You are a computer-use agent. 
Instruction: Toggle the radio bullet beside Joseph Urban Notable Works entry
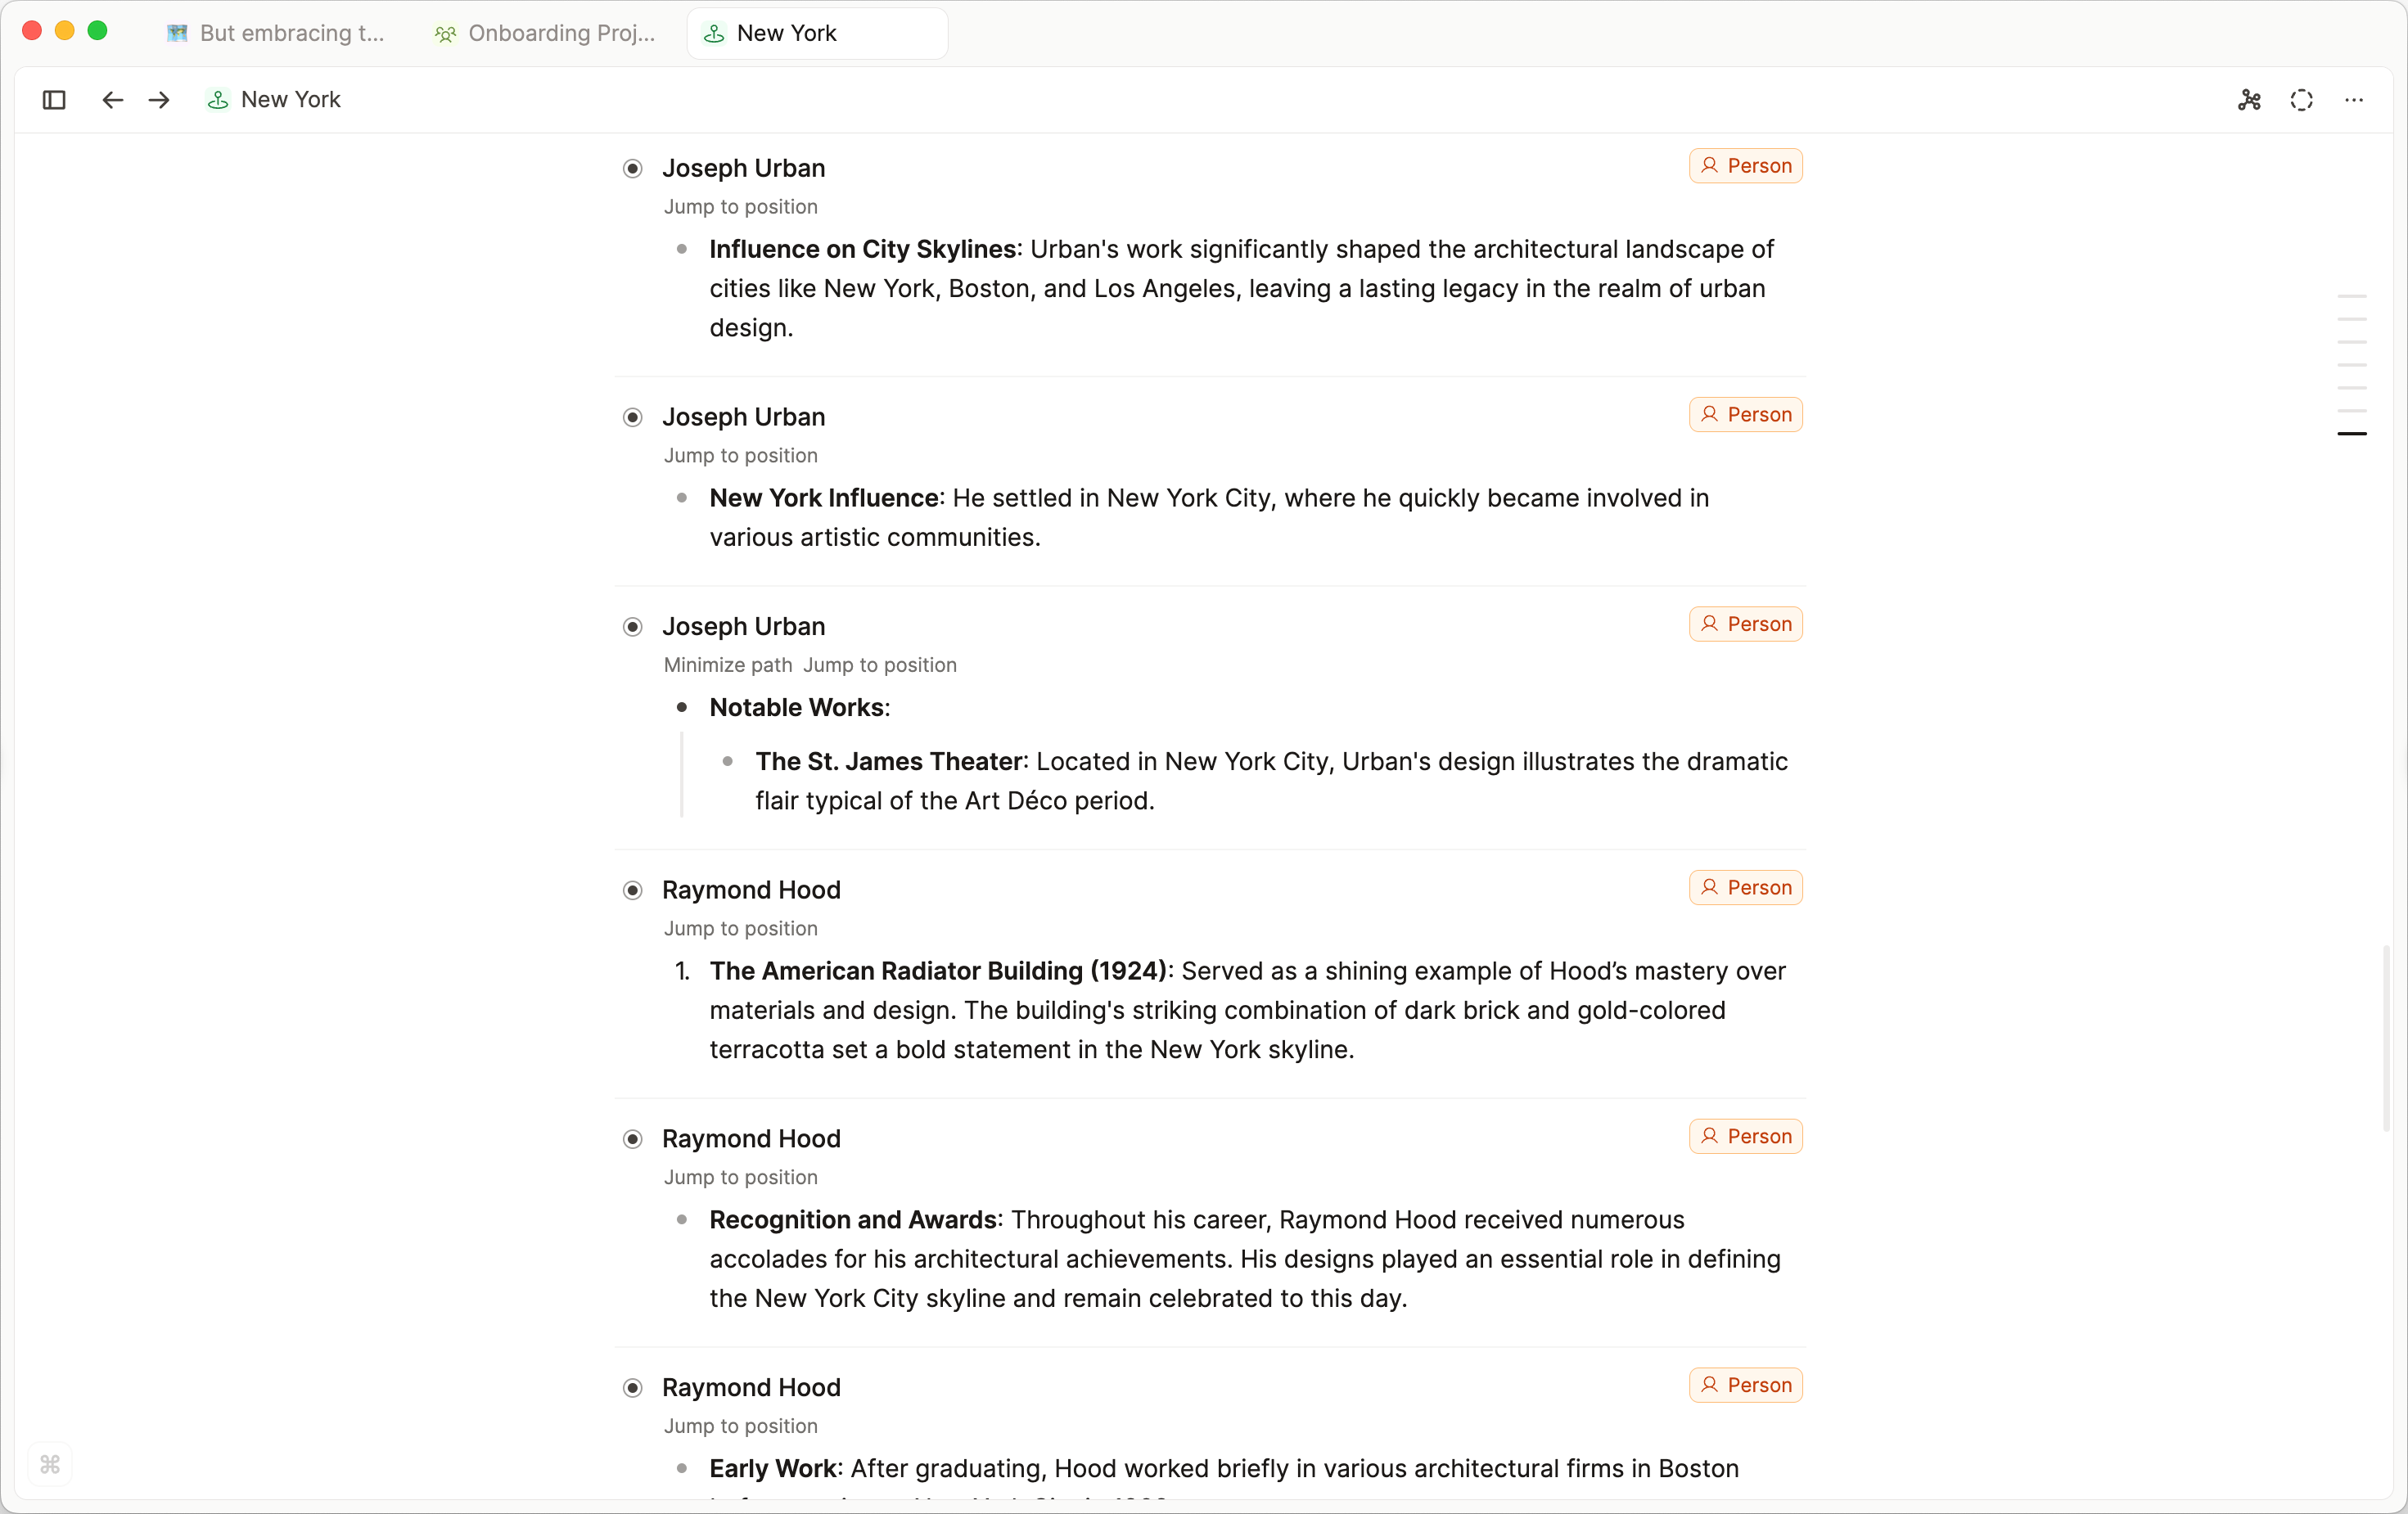click(633, 627)
